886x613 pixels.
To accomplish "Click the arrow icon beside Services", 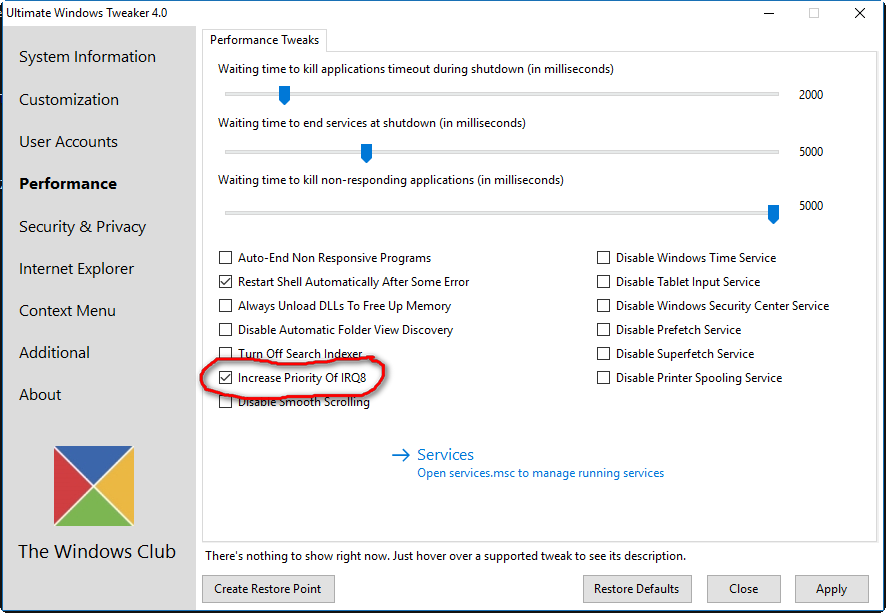I will 401,455.
